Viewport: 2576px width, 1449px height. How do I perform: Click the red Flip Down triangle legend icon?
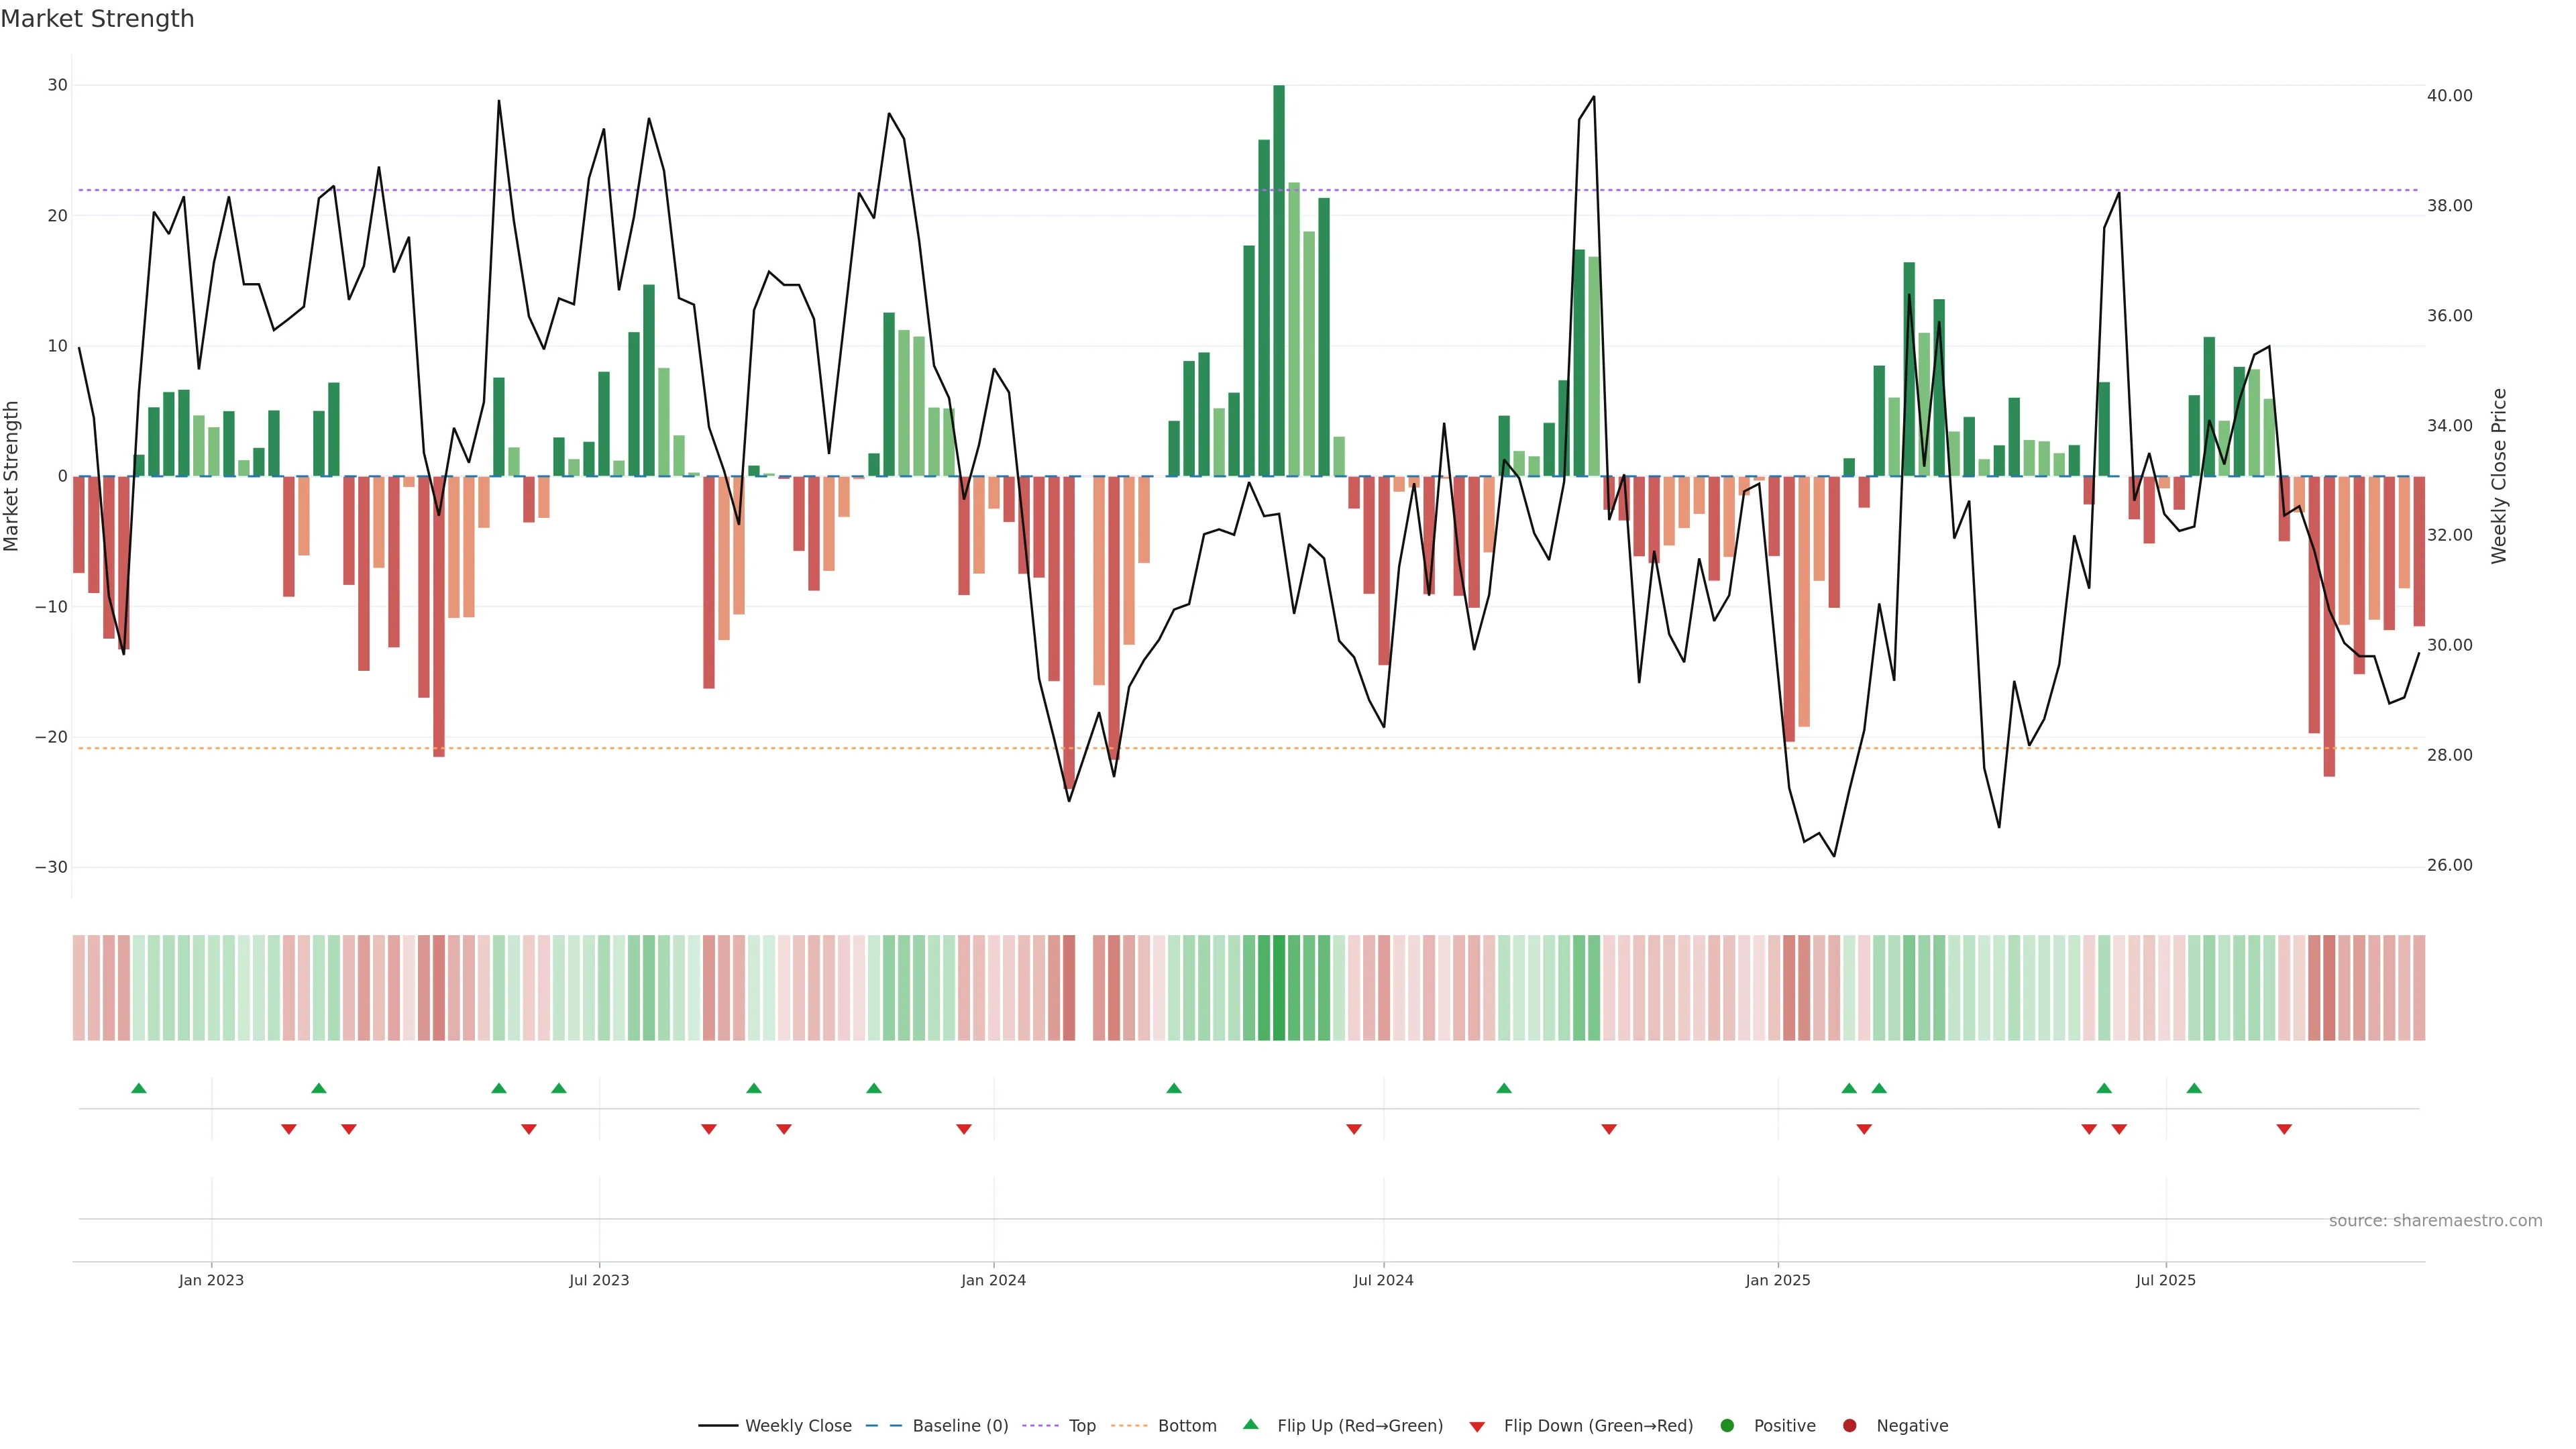pos(1477,1427)
